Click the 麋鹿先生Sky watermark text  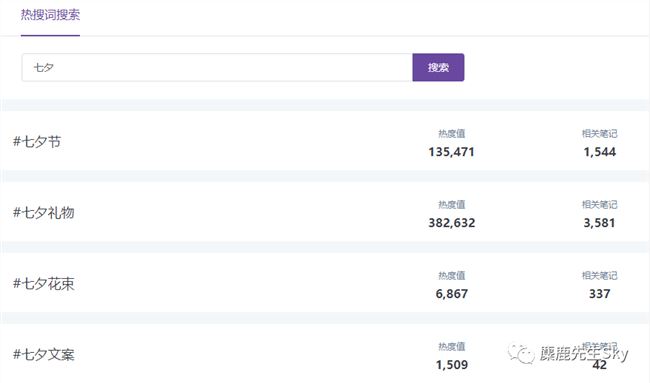point(584,354)
